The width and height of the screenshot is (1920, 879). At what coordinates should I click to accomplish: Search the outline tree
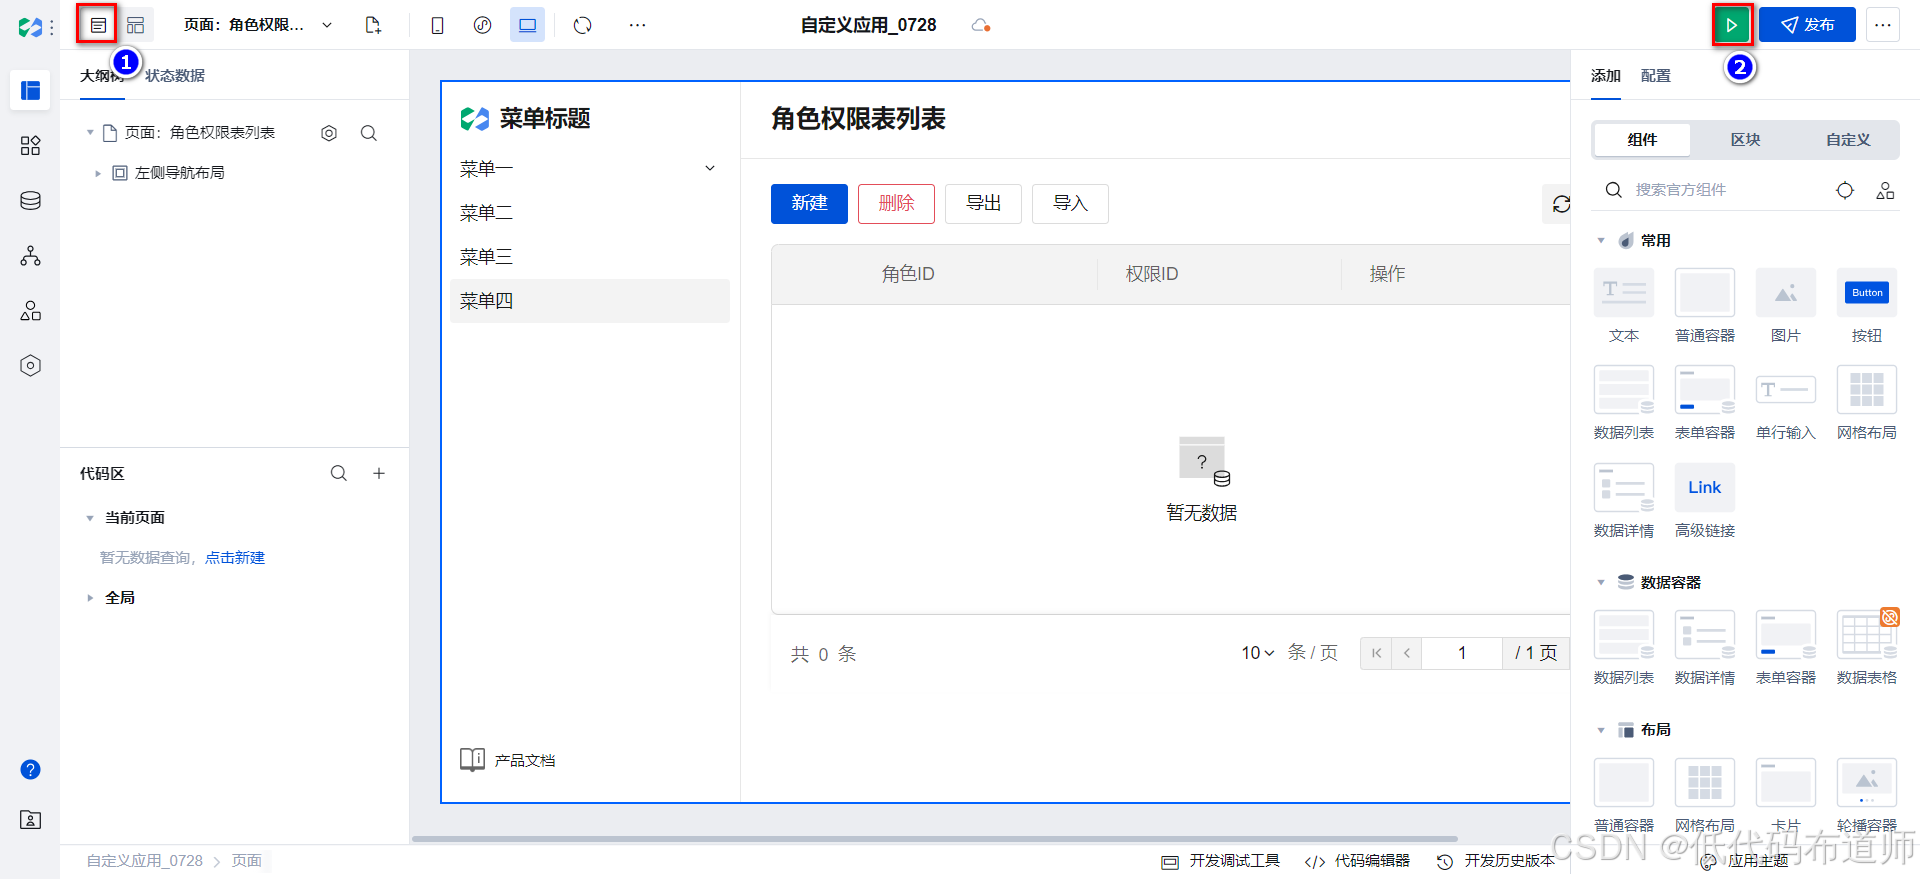pos(369,133)
